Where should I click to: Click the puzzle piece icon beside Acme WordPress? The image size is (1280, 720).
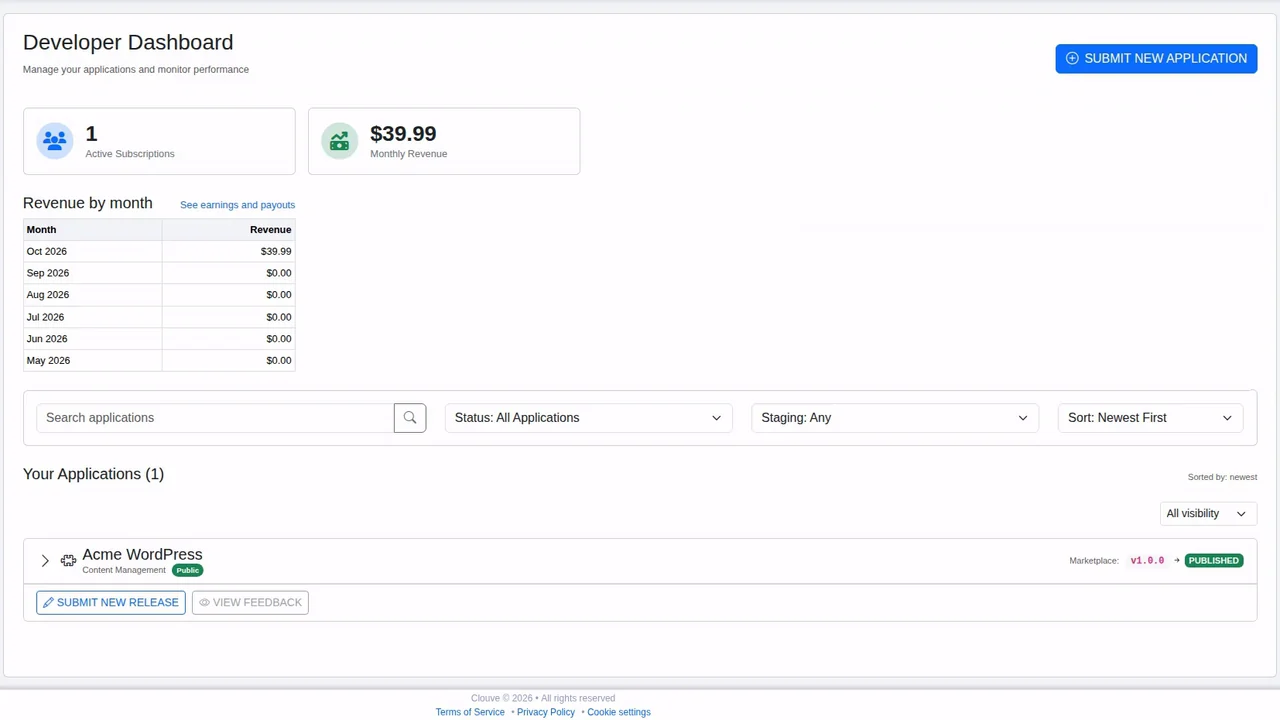pyautogui.click(x=68, y=561)
